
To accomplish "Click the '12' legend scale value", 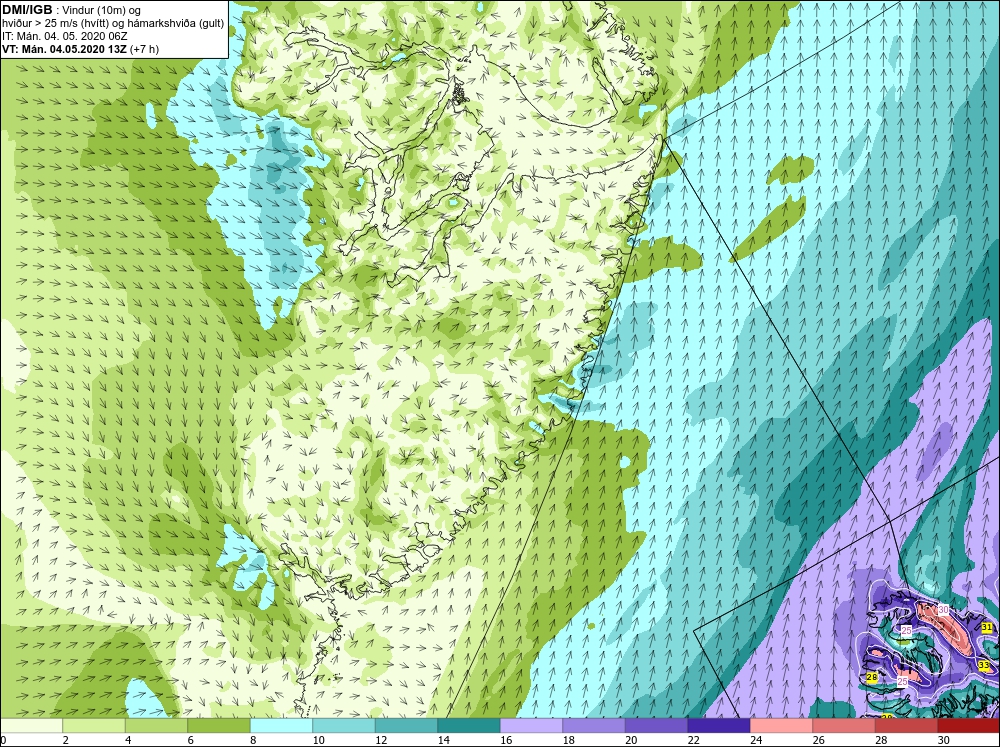I will (381, 740).
